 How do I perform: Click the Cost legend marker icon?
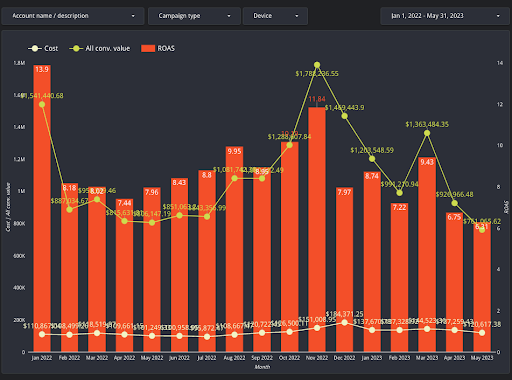(35, 48)
